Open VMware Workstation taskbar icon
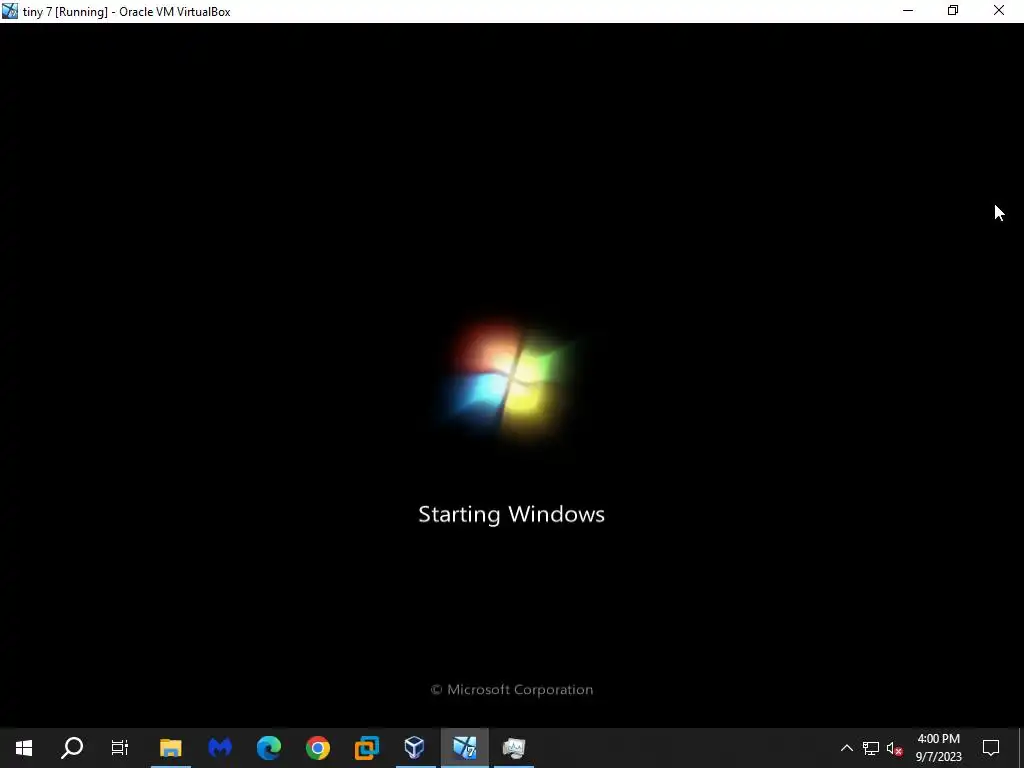Viewport: 1024px width, 768px height. tap(366, 748)
